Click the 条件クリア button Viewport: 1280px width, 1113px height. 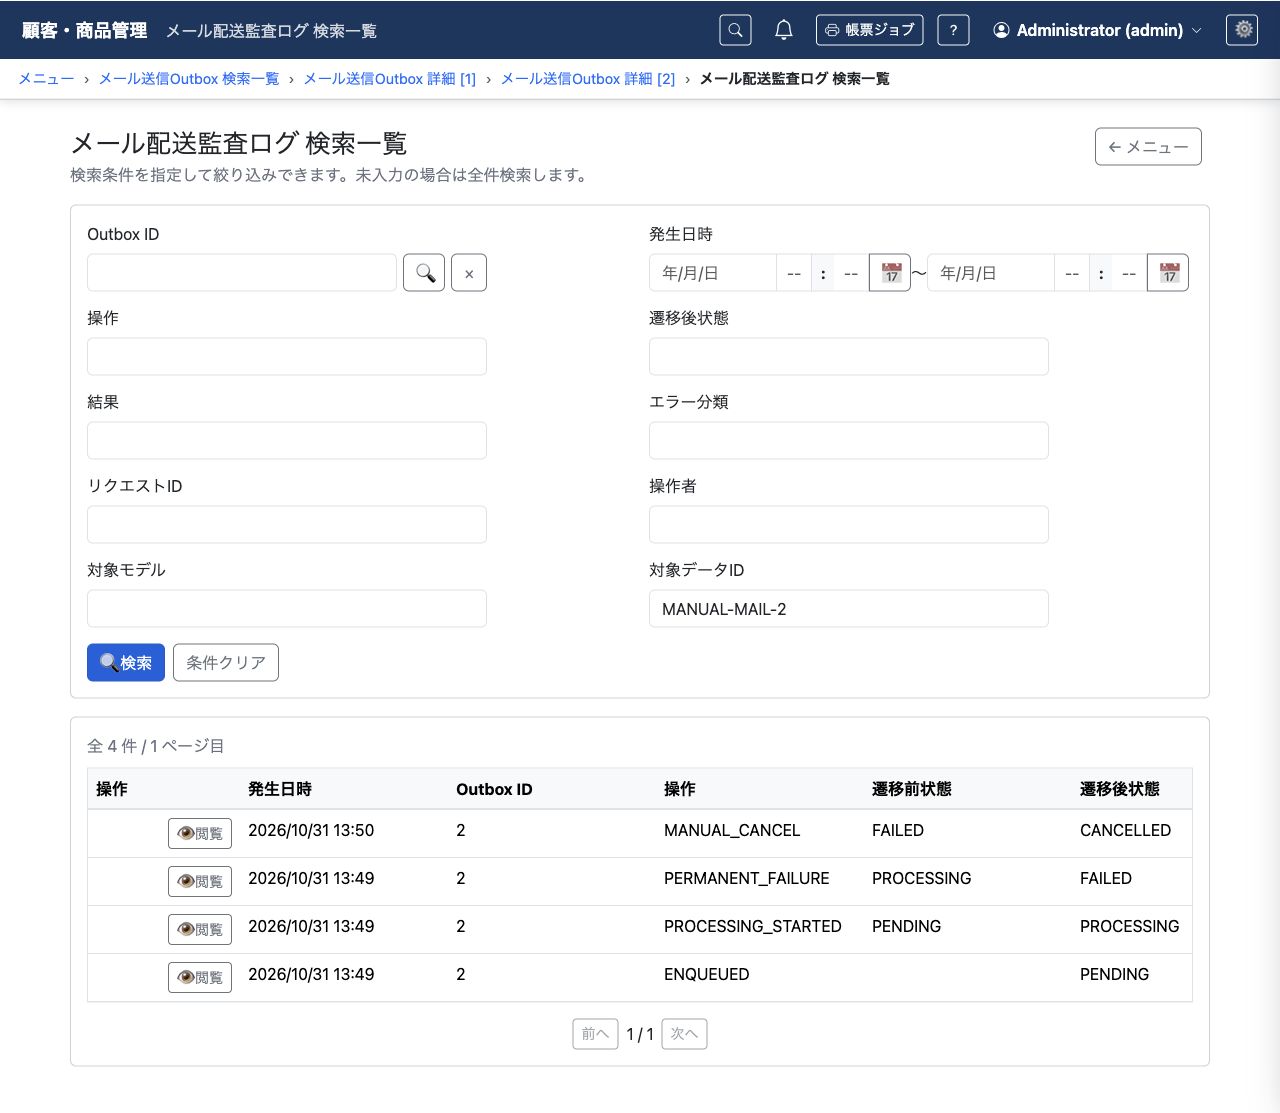226,663
